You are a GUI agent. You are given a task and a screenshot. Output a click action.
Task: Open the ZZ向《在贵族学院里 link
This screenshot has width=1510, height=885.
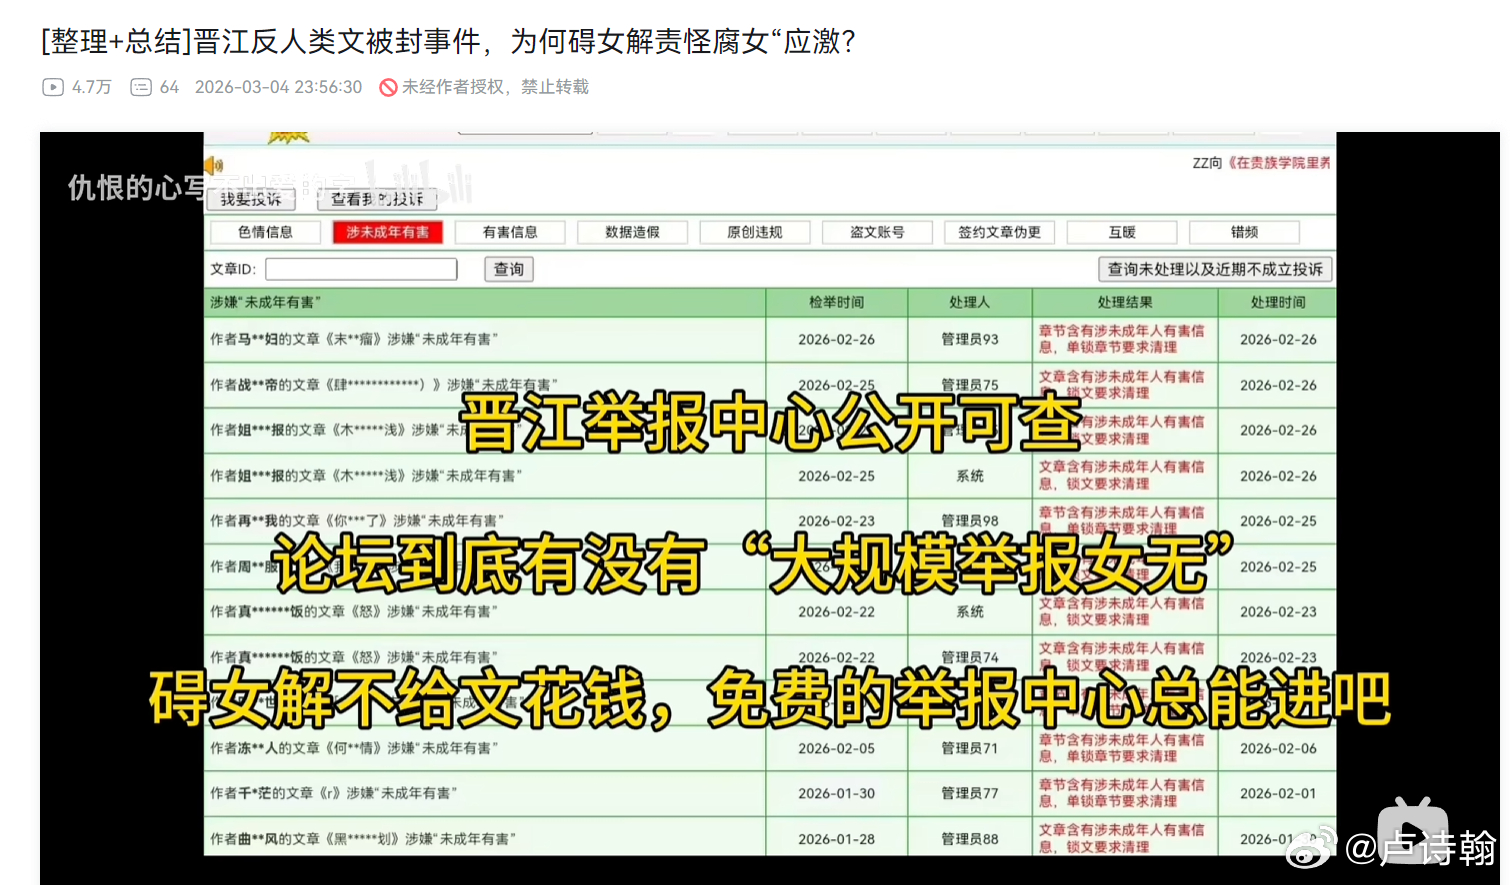[x=1261, y=163]
